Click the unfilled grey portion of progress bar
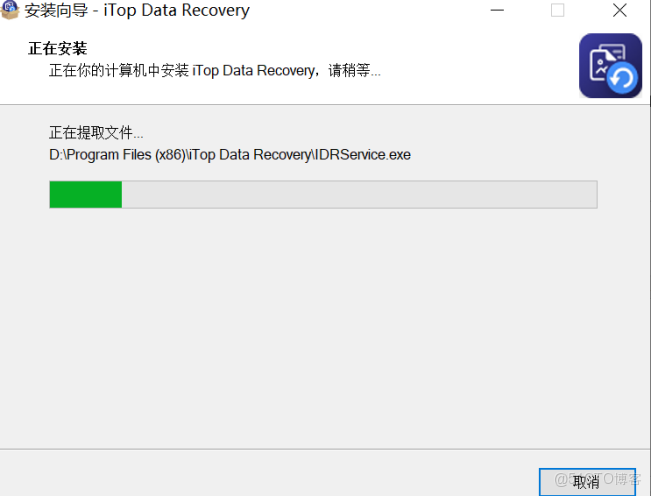 tap(359, 195)
